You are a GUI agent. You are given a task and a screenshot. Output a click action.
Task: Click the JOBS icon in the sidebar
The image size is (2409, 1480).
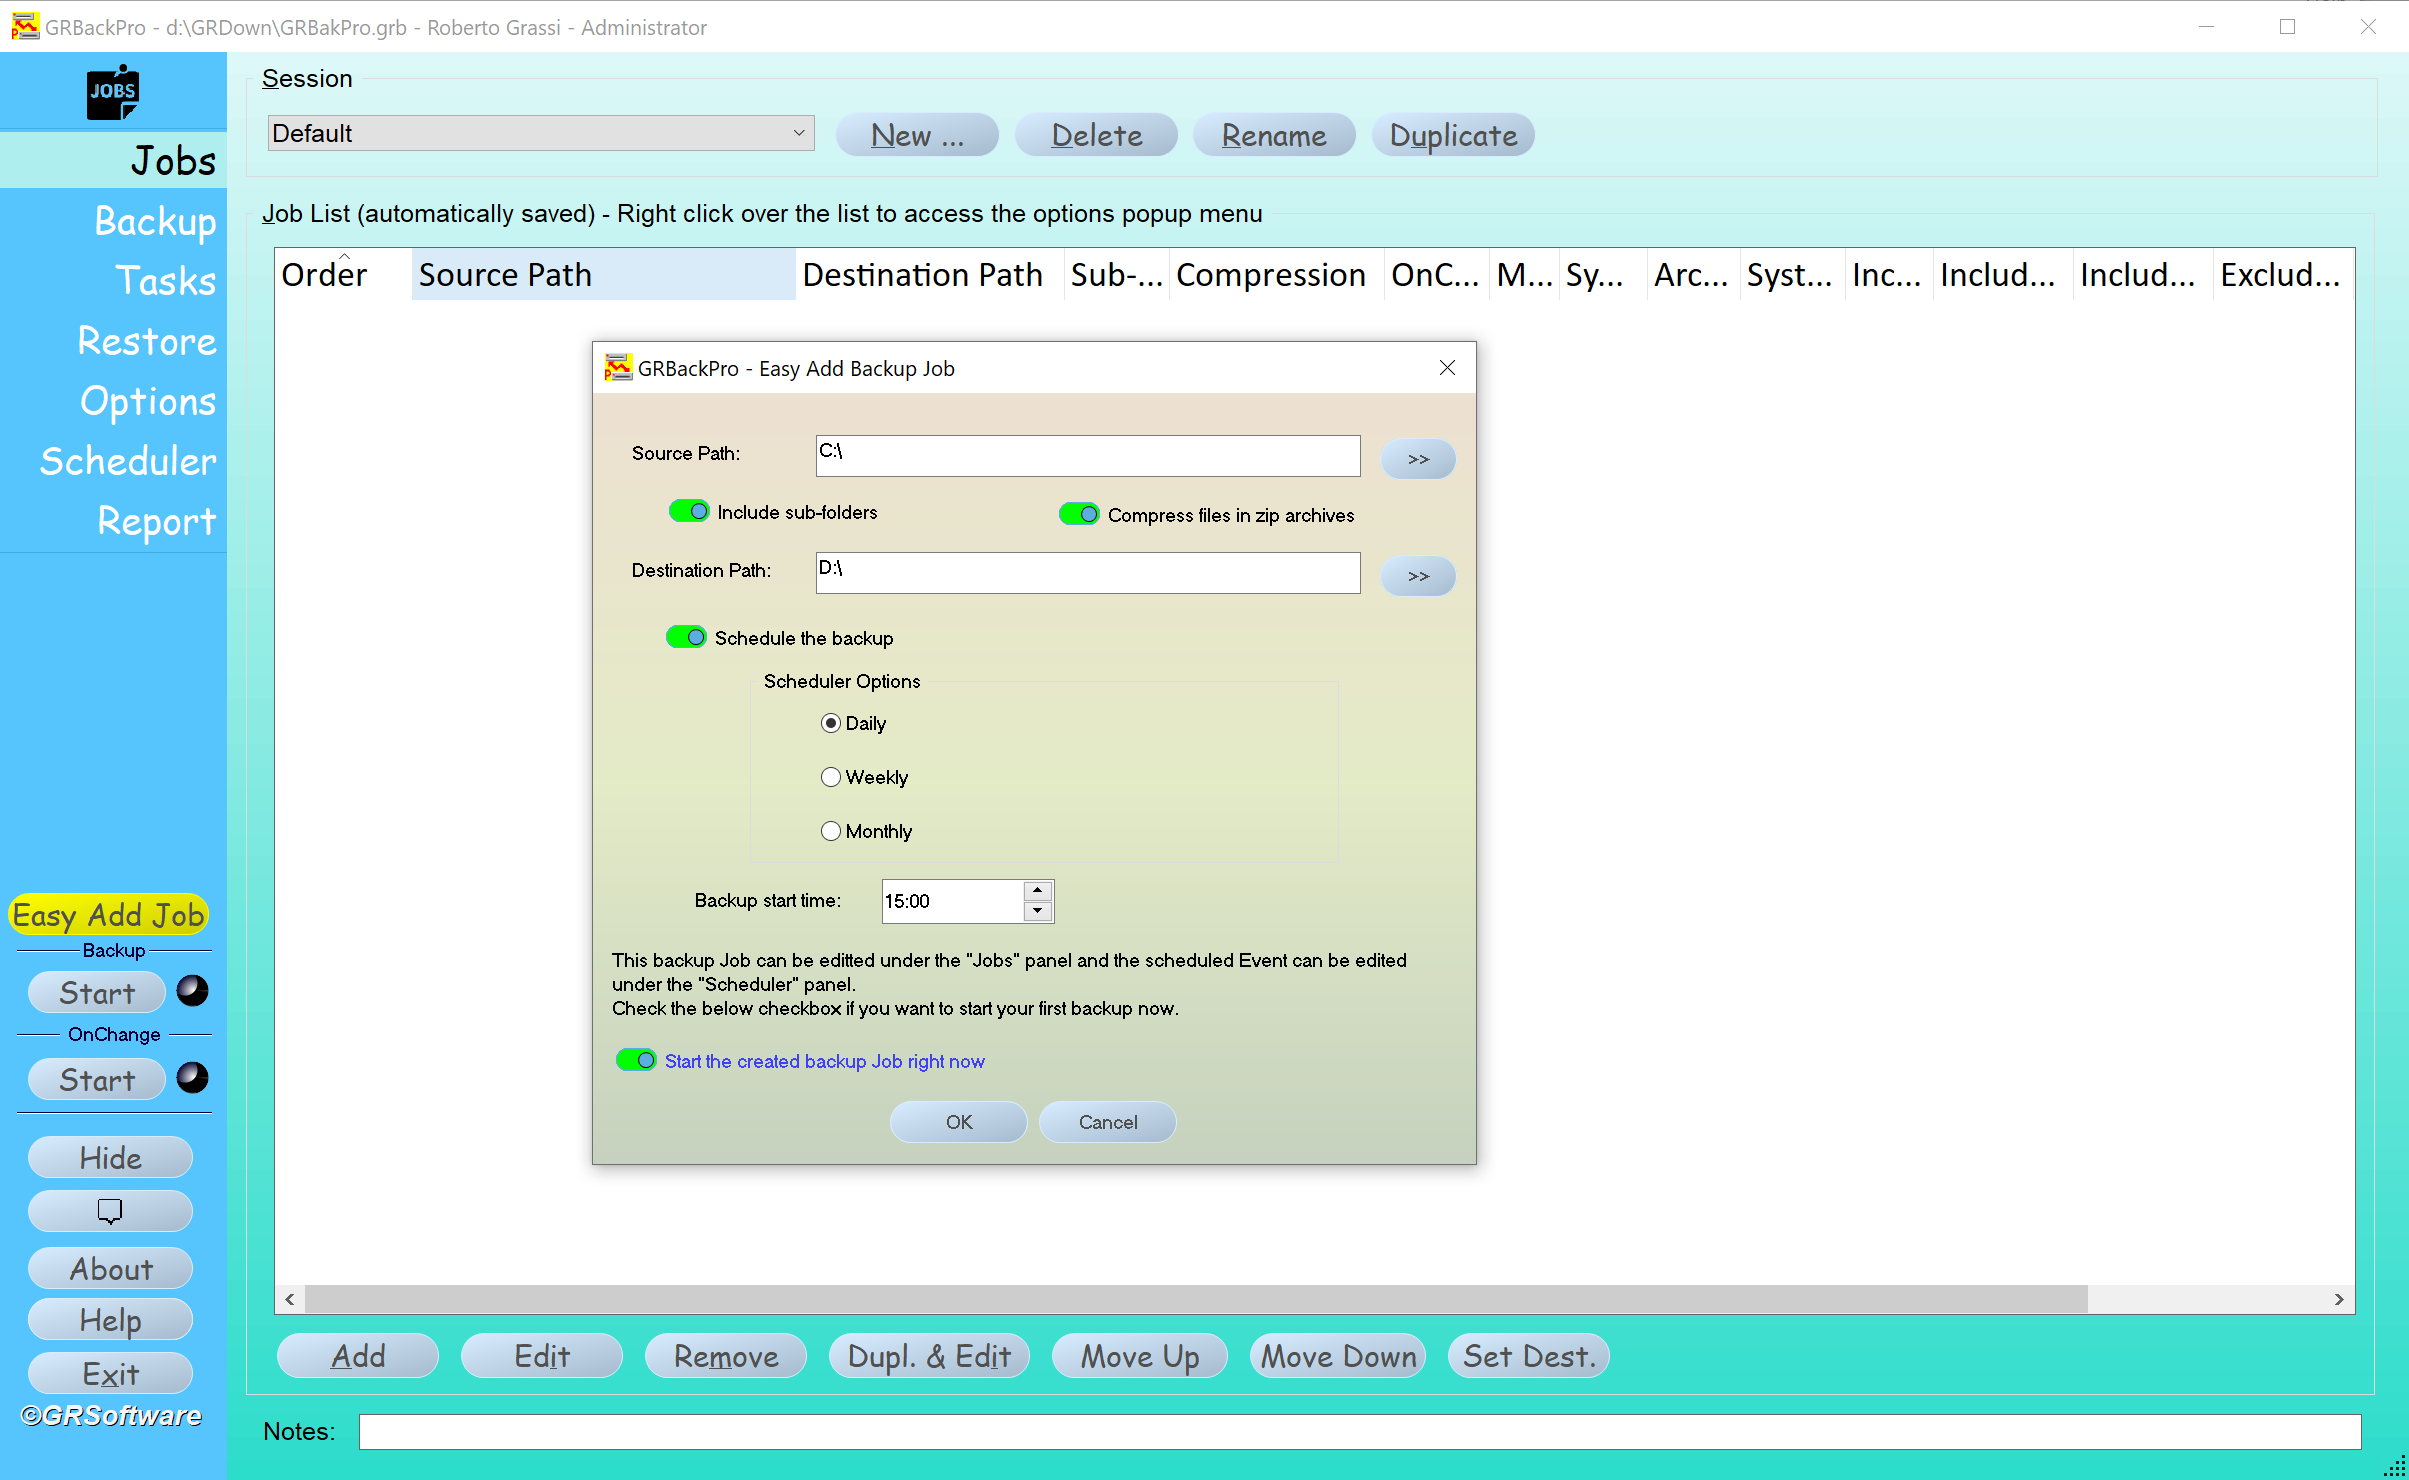click(113, 93)
